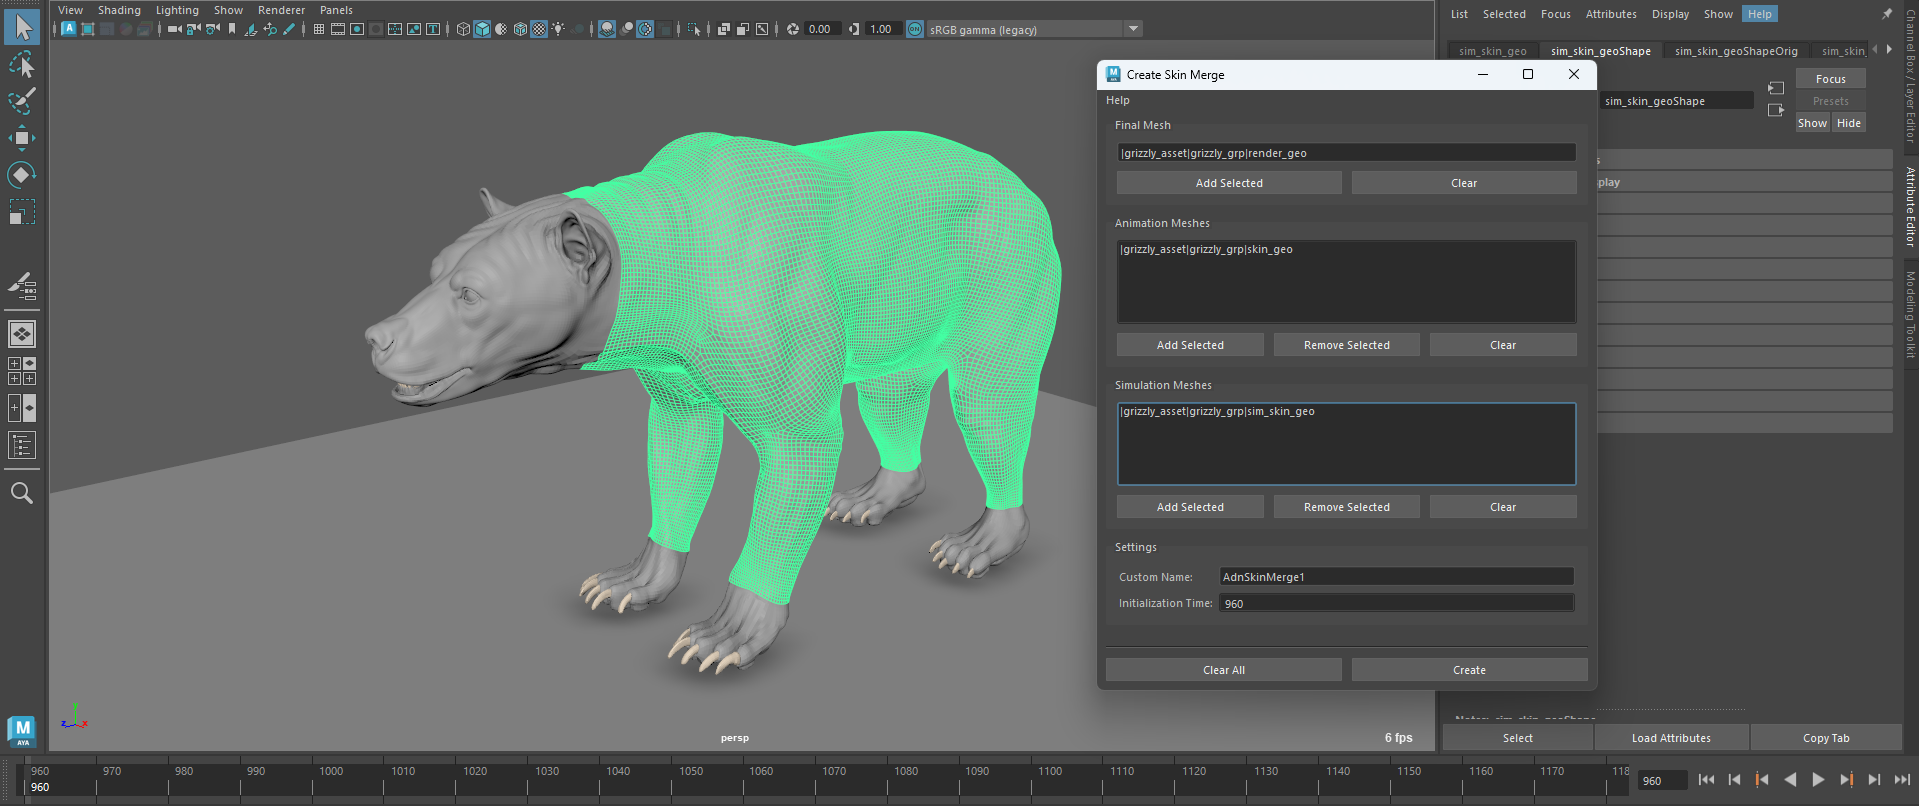The width and height of the screenshot is (1919, 806).
Task: Open sRGB gamma color space dropdown
Action: coord(1133,29)
